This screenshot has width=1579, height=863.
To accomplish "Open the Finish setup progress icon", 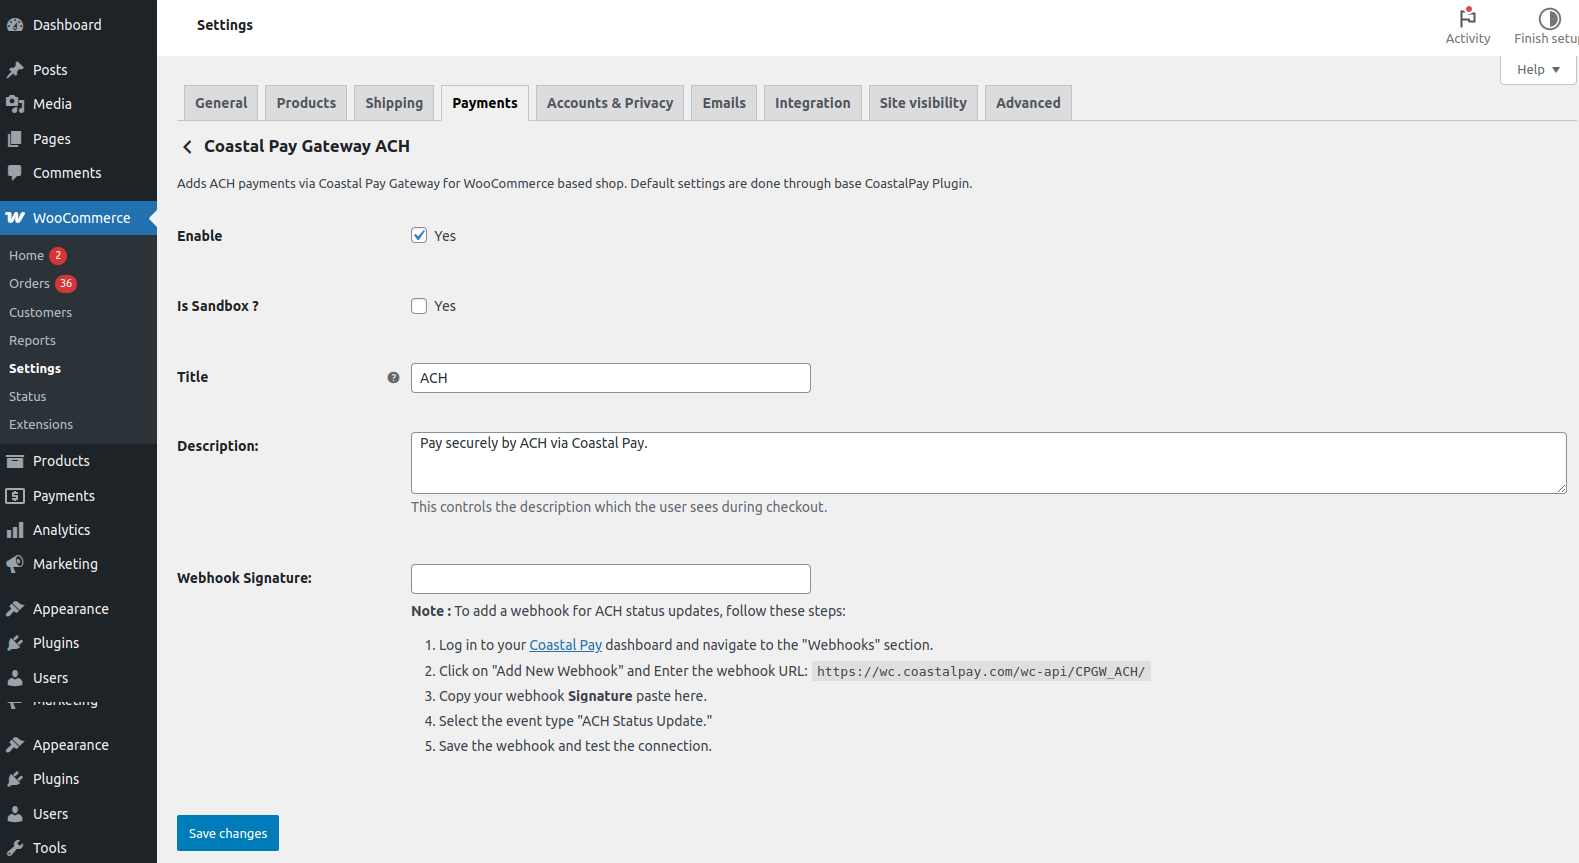I will [1549, 18].
